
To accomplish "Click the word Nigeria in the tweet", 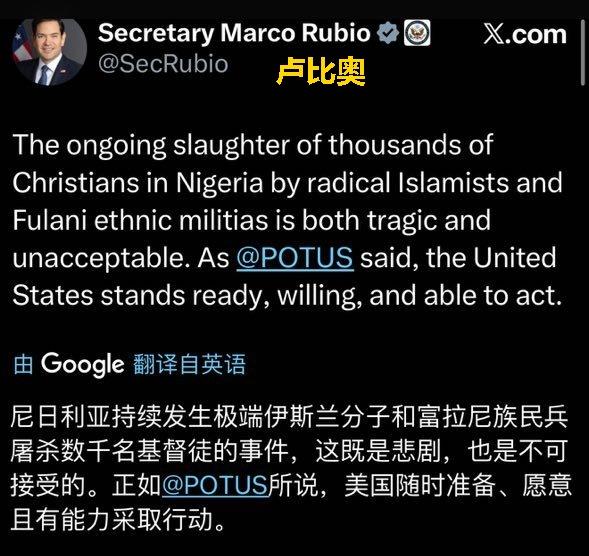I will click(220, 183).
